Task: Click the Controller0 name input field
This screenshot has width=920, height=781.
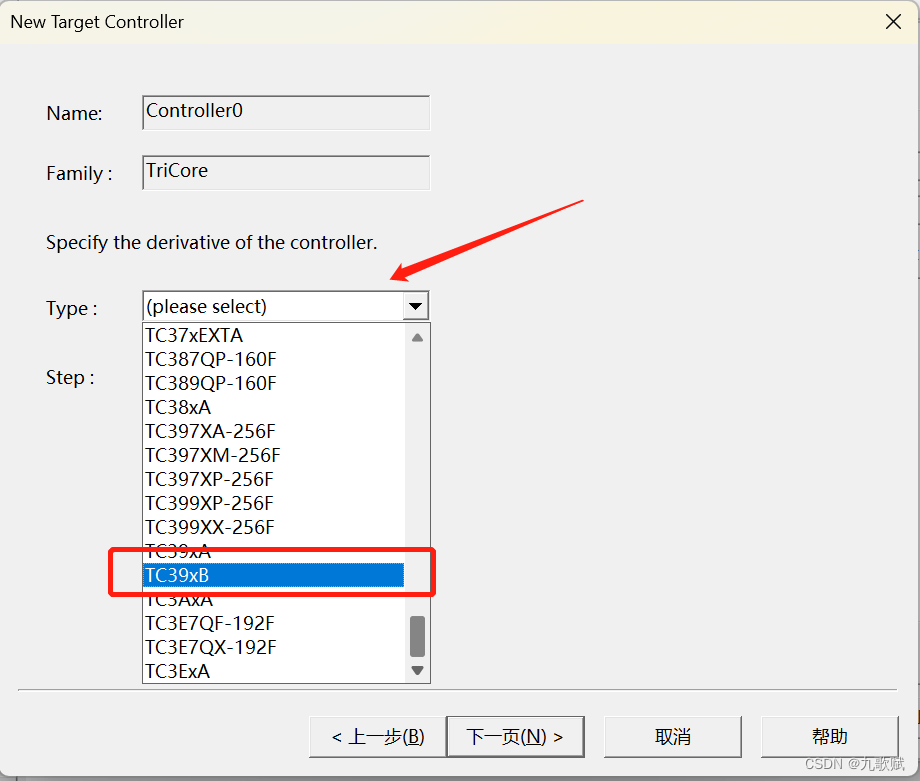Action: click(285, 112)
